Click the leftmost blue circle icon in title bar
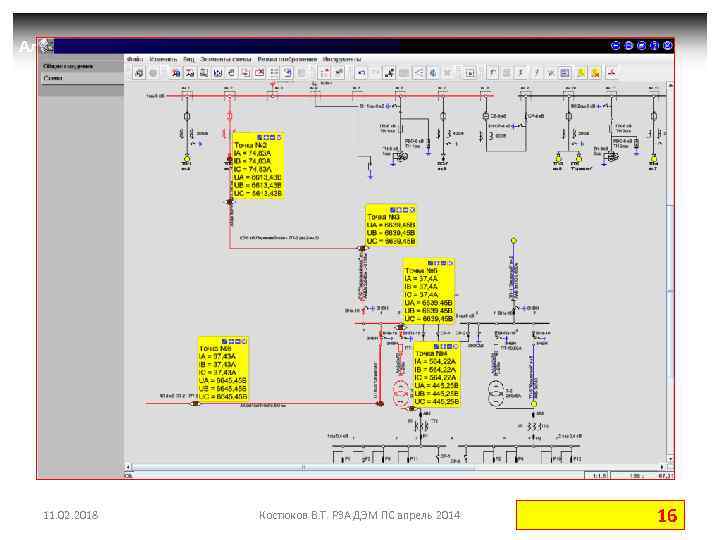The width and height of the screenshot is (720, 540). 615,45
